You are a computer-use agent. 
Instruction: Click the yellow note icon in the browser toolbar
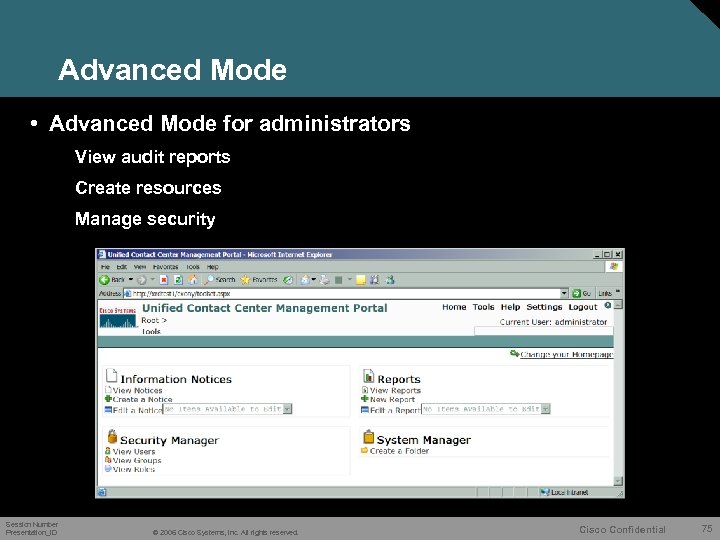pos(361,280)
